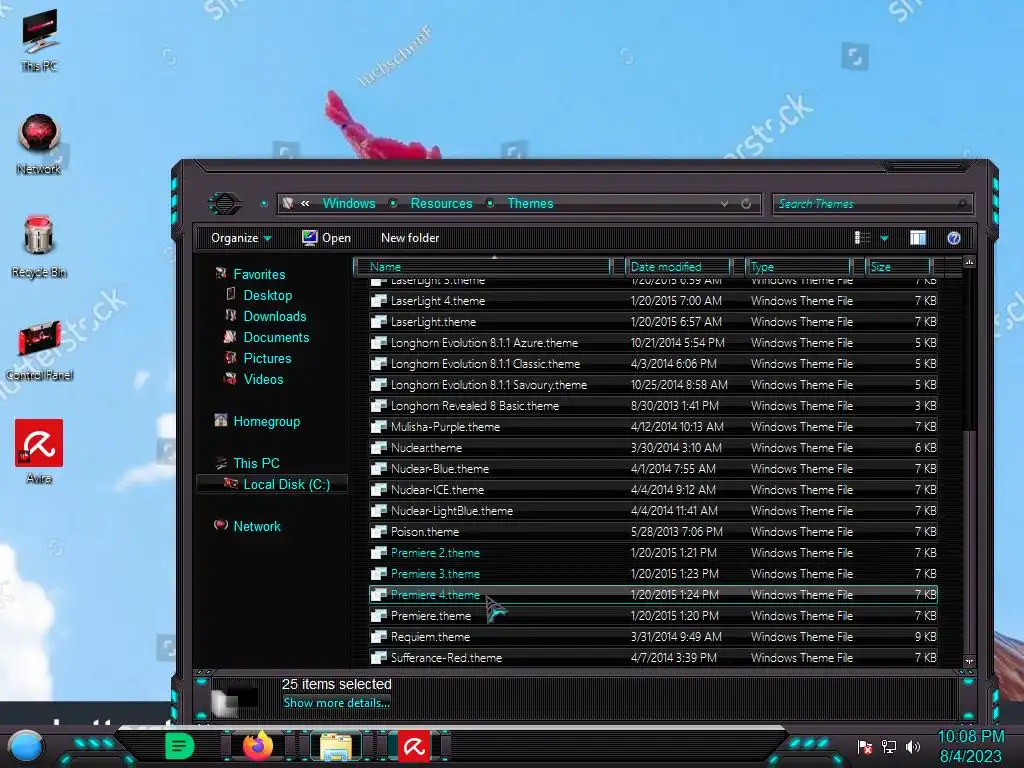The width and height of the screenshot is (1024, 768).
Task: Go to Resources breadcrumb
Action: (441, 203)
